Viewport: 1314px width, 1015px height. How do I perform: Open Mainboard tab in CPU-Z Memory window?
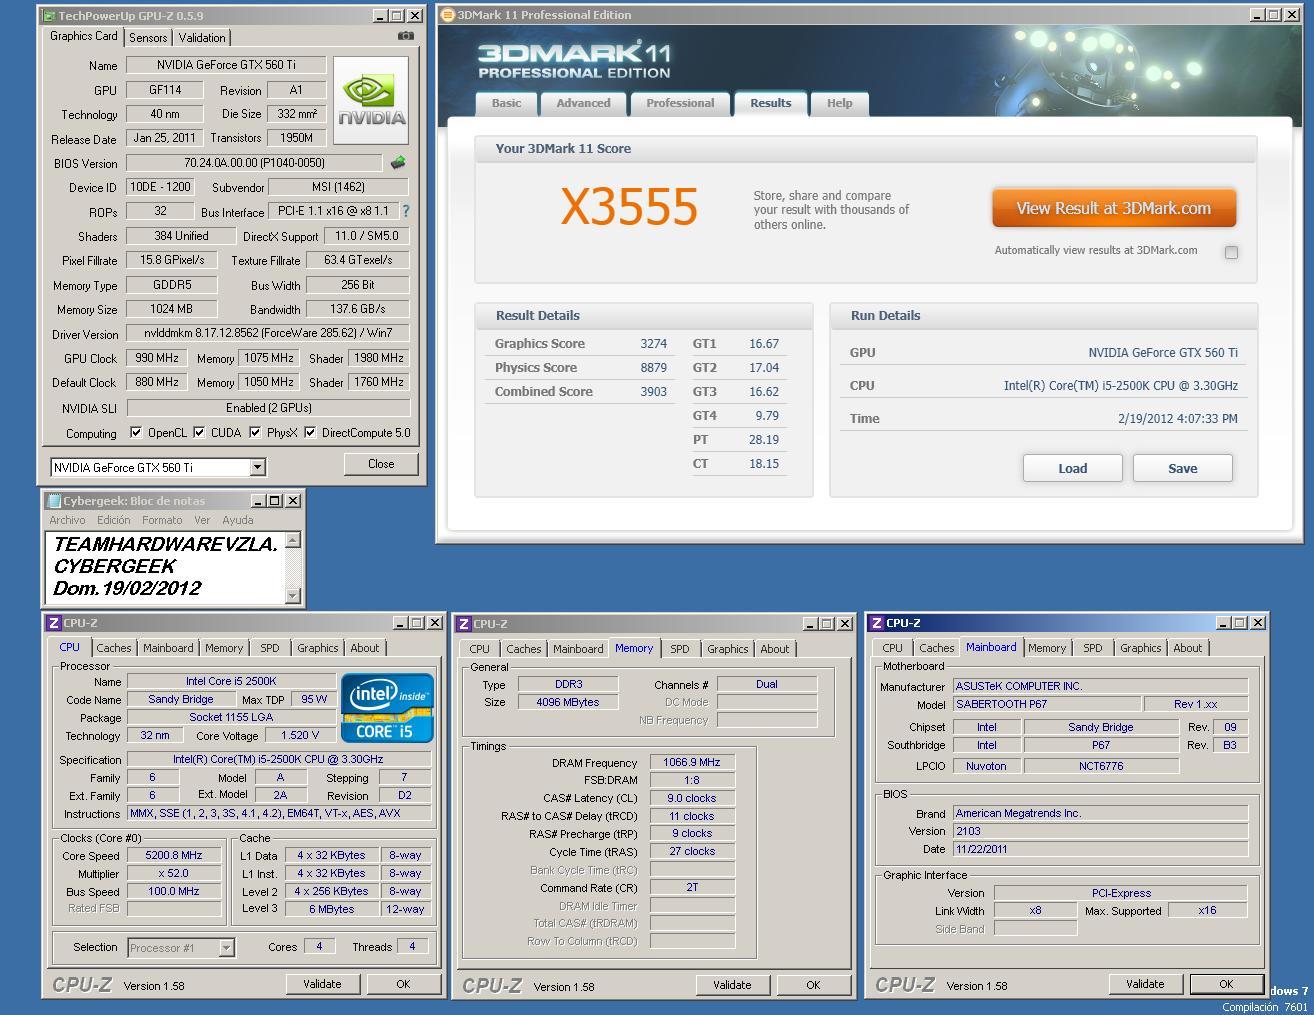point(578,649)
